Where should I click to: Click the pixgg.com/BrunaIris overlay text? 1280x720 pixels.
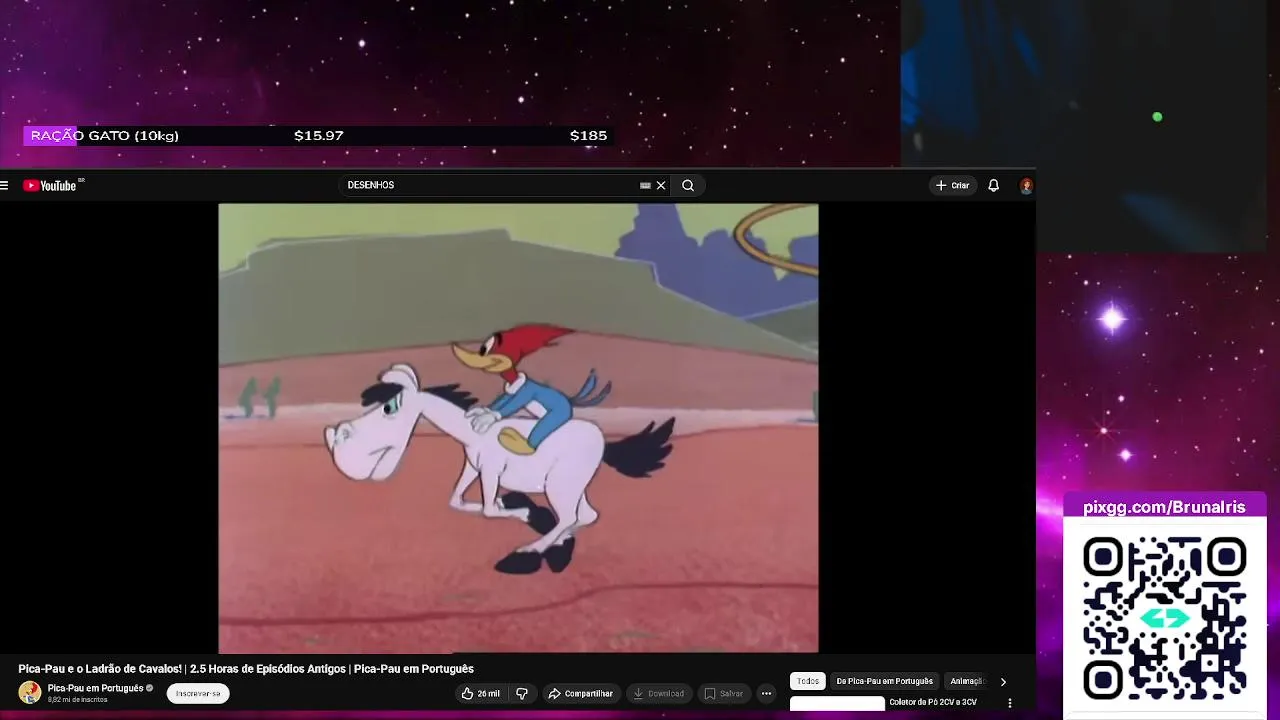[1164, 507]
